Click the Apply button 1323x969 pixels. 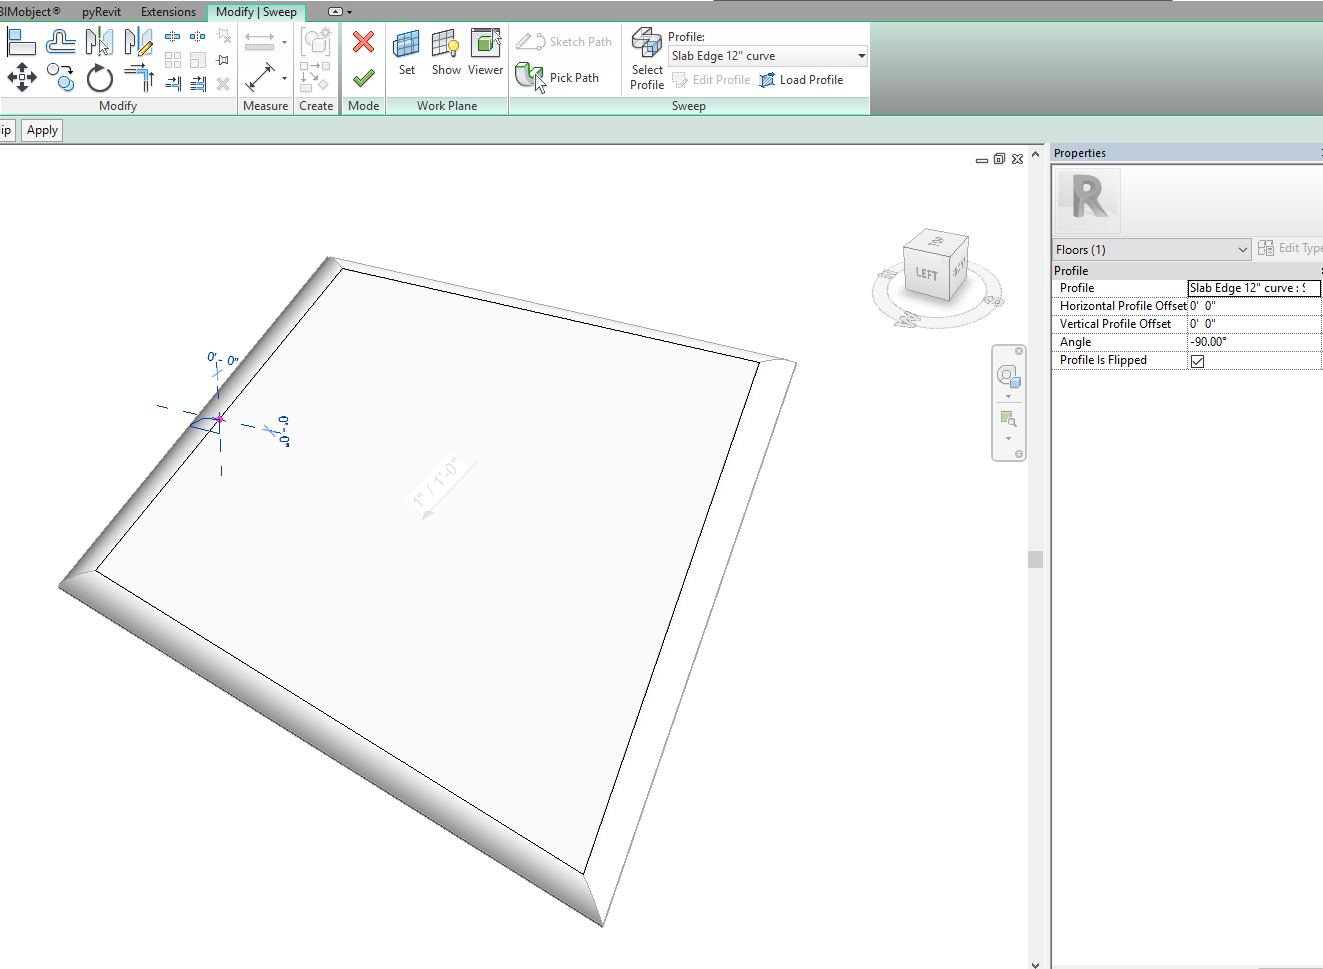41,130
